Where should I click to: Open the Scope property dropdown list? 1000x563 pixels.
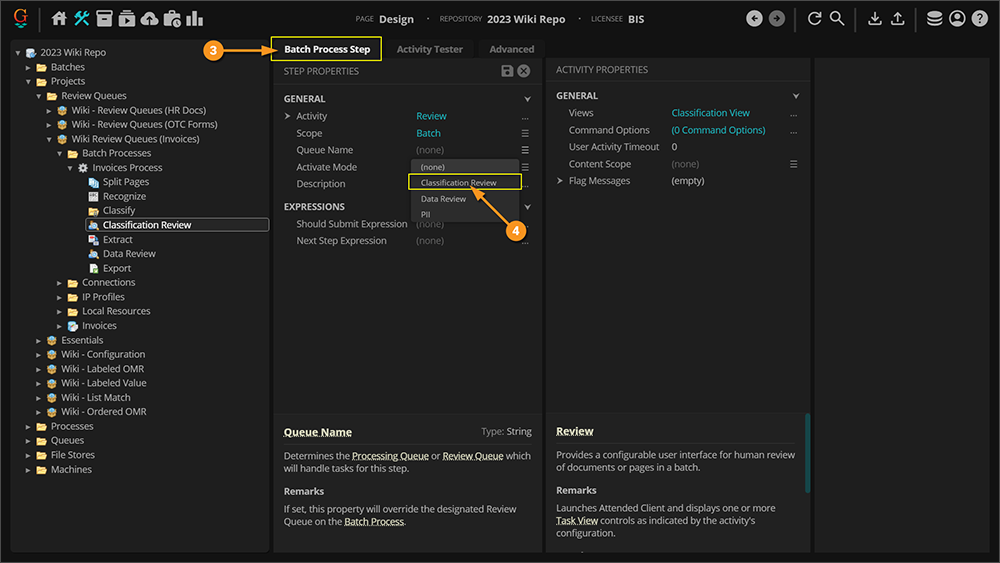click(525, 133)
